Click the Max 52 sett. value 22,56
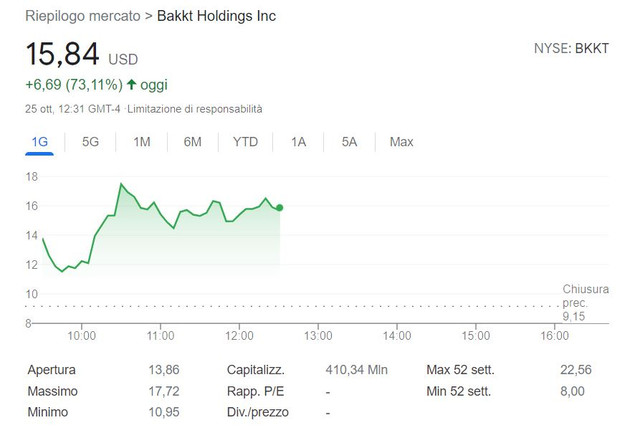Viewport: 640px width, 438px height. click(576, 370)
